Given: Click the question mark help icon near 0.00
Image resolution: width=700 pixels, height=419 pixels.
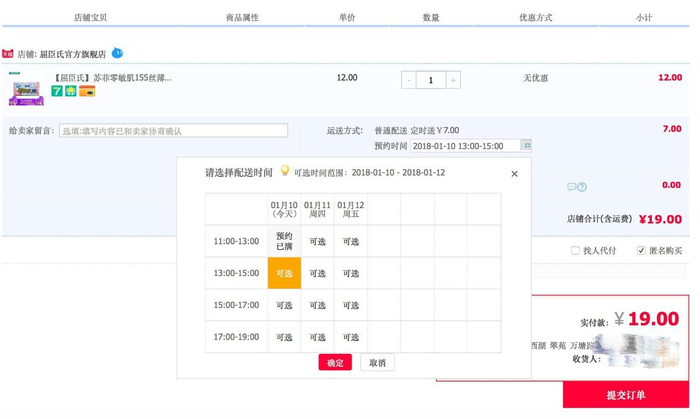Looking at the screenshot, I should click(582, 187).
